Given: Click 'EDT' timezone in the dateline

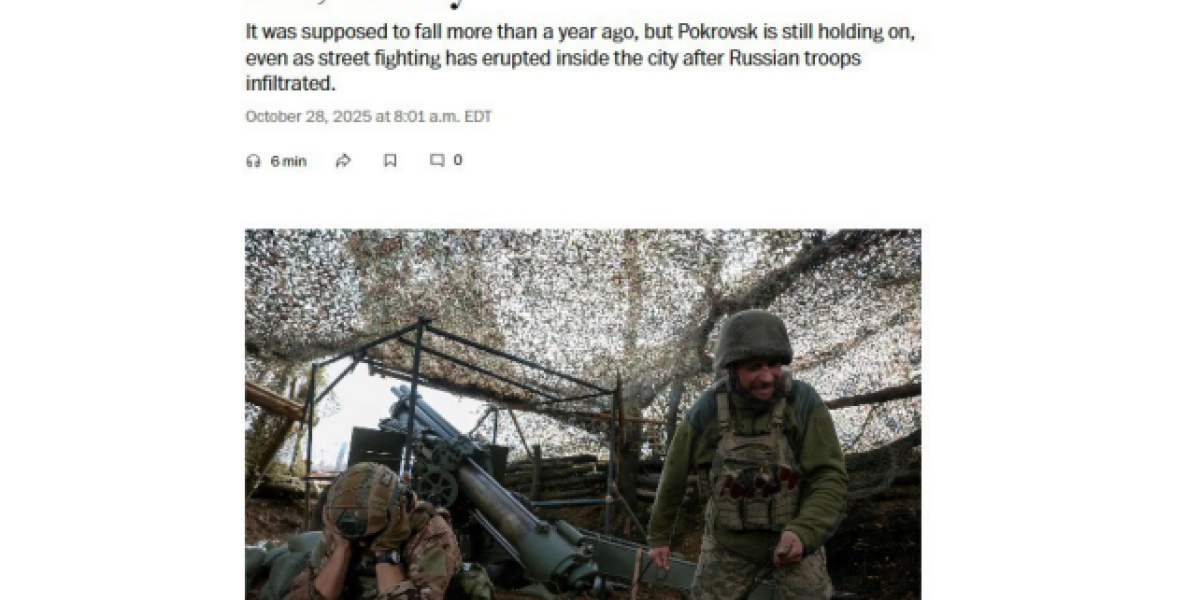Looking at the screenshot, I should coord(479,117).
